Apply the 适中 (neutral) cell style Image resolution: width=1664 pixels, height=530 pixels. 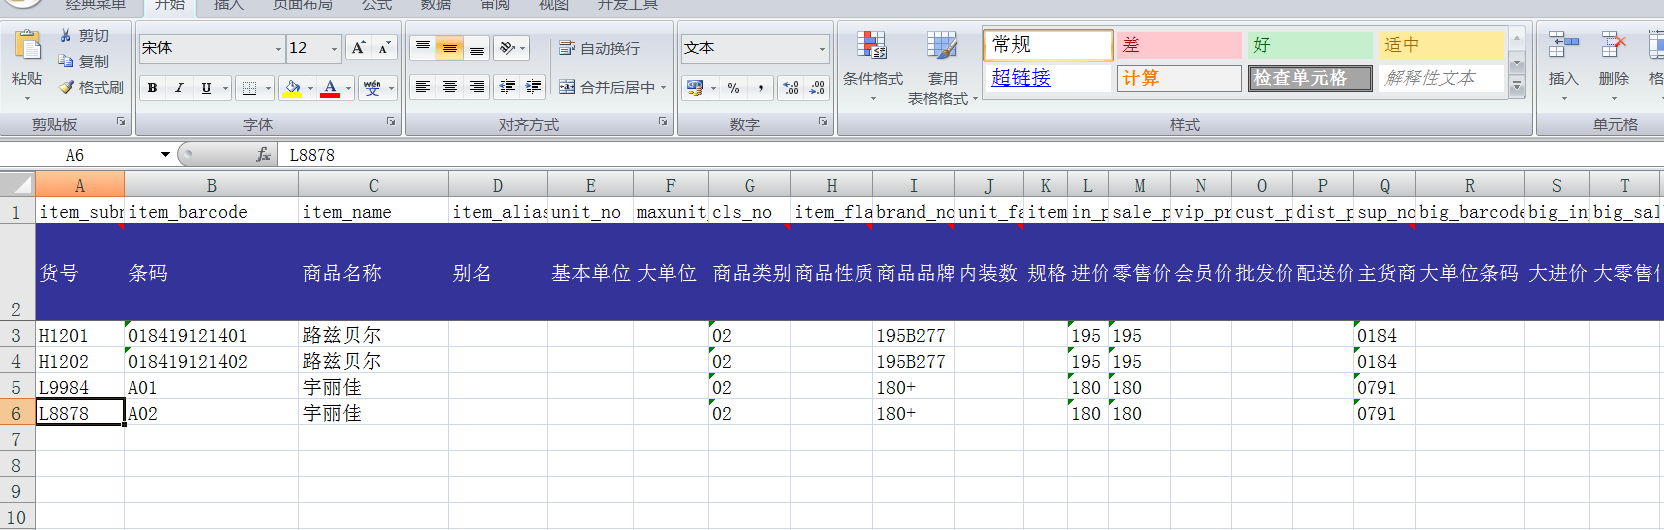click(x=1441, y=45)
